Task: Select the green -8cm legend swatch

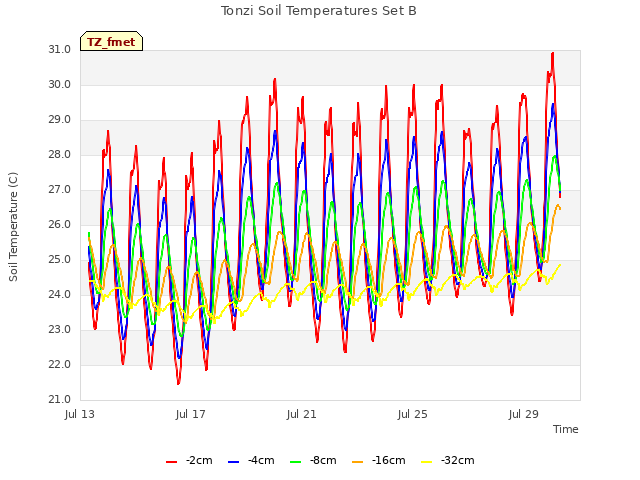Action: 295,462
